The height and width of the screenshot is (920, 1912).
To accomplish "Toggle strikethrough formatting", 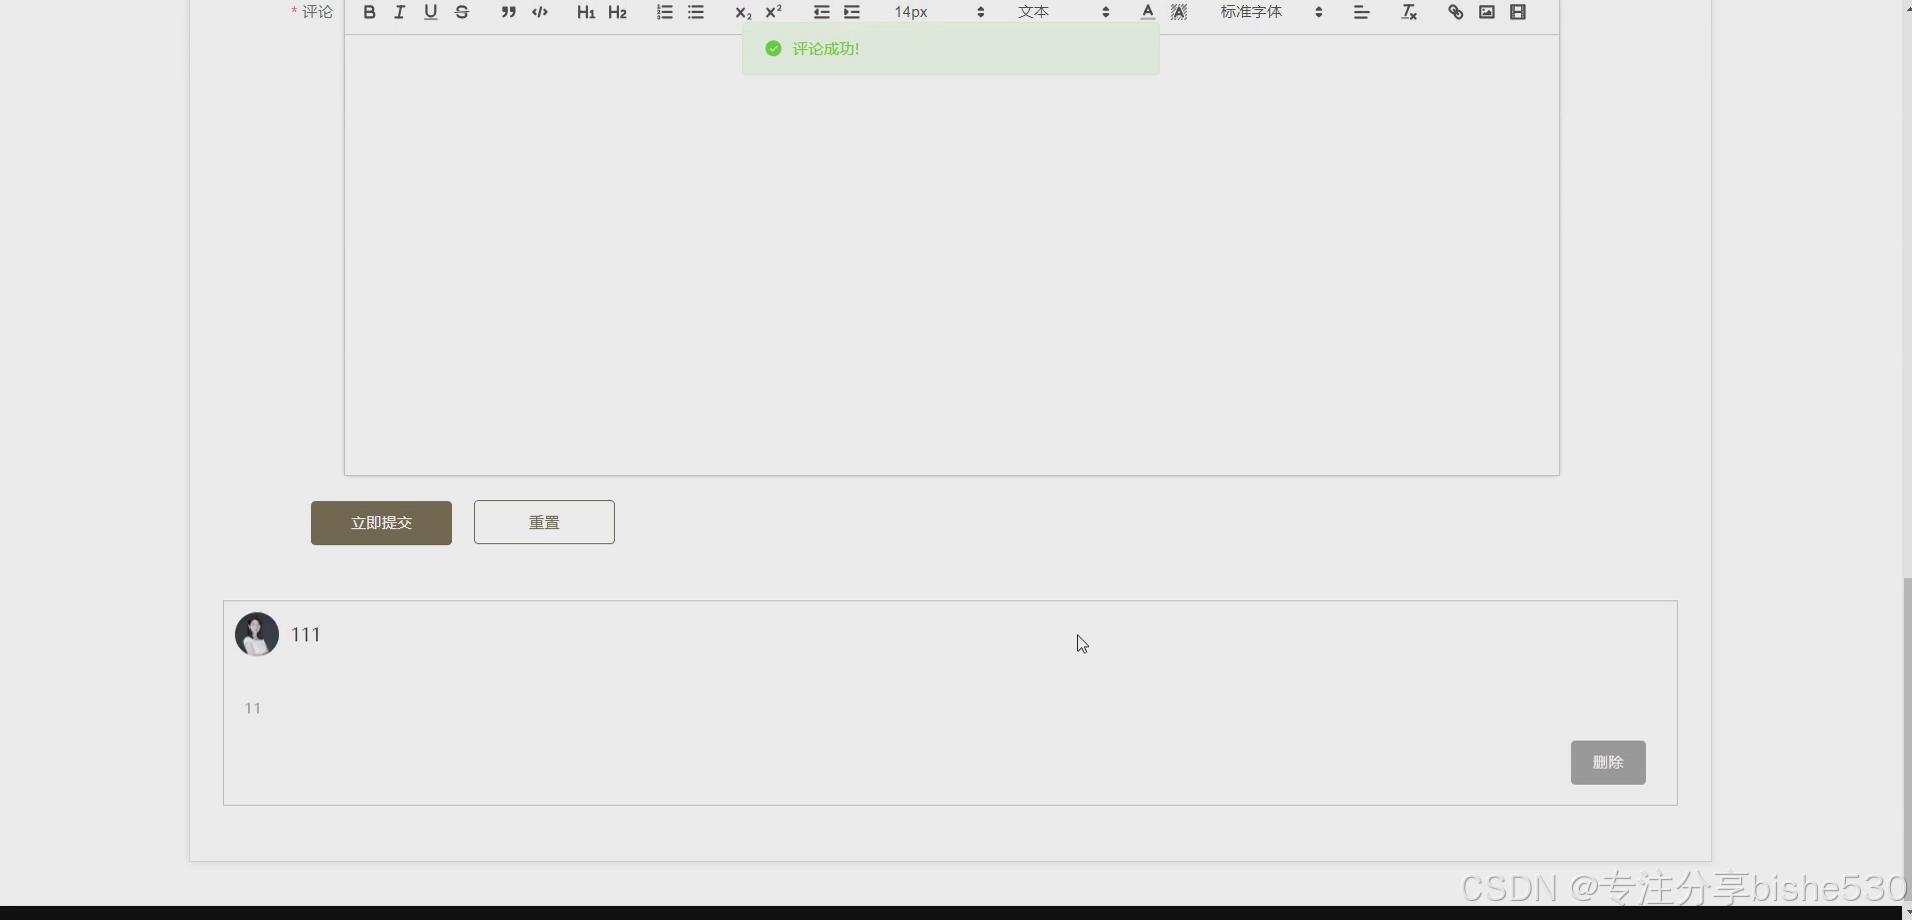I will pyautogui.click(x=462, y=12).
